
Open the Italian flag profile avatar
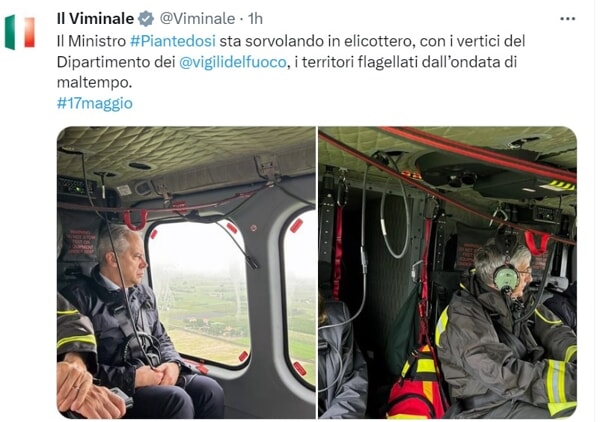click(x=20, y=32)
